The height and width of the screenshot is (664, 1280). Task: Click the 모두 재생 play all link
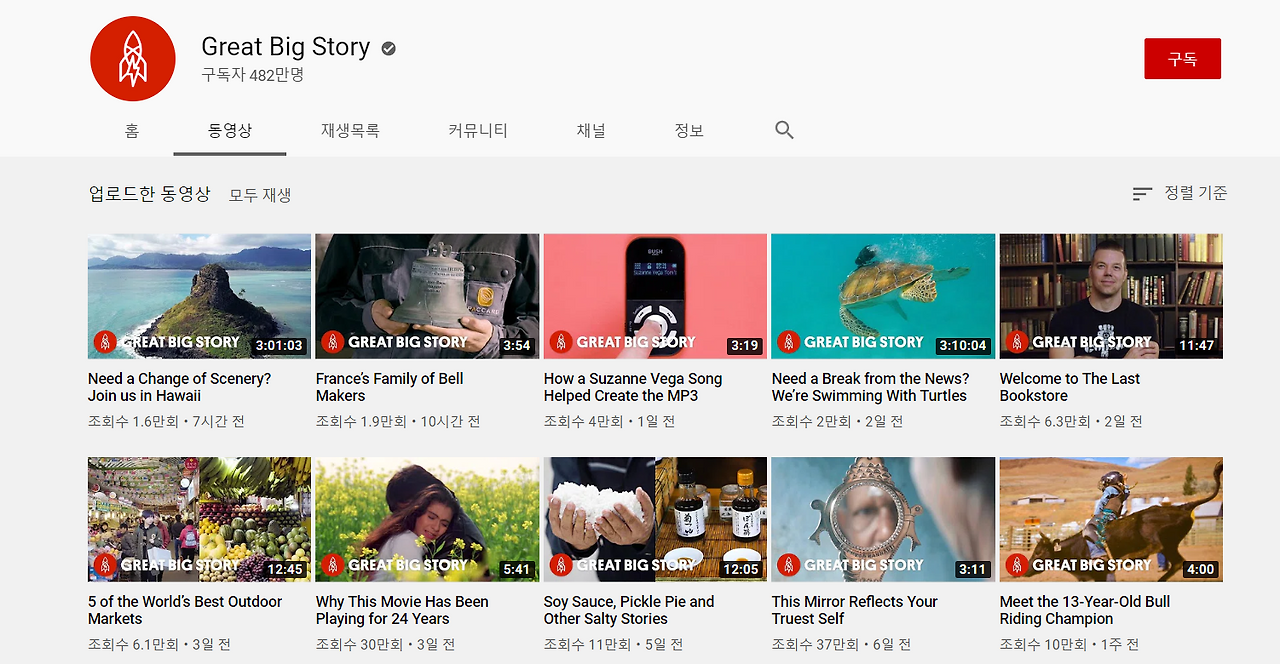pos(260,195)
